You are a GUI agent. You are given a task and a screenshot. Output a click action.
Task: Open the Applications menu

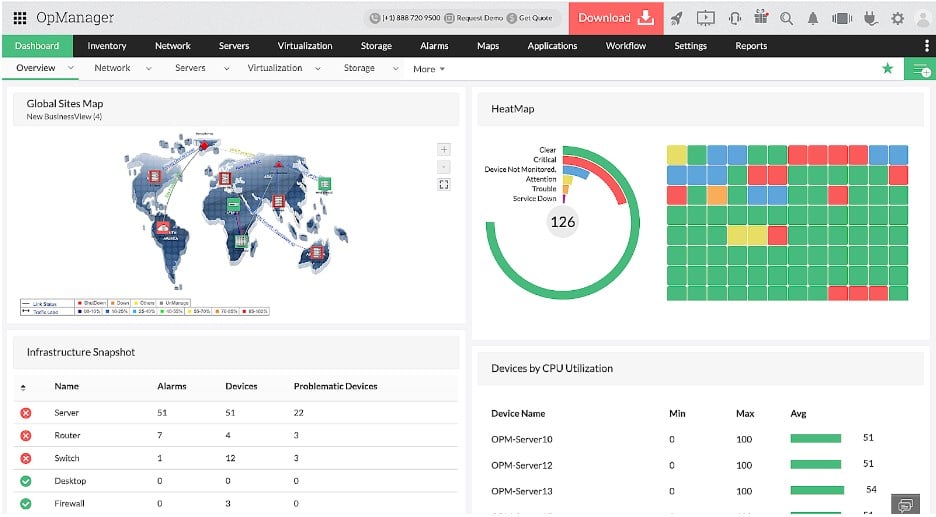tap(552, 46)
